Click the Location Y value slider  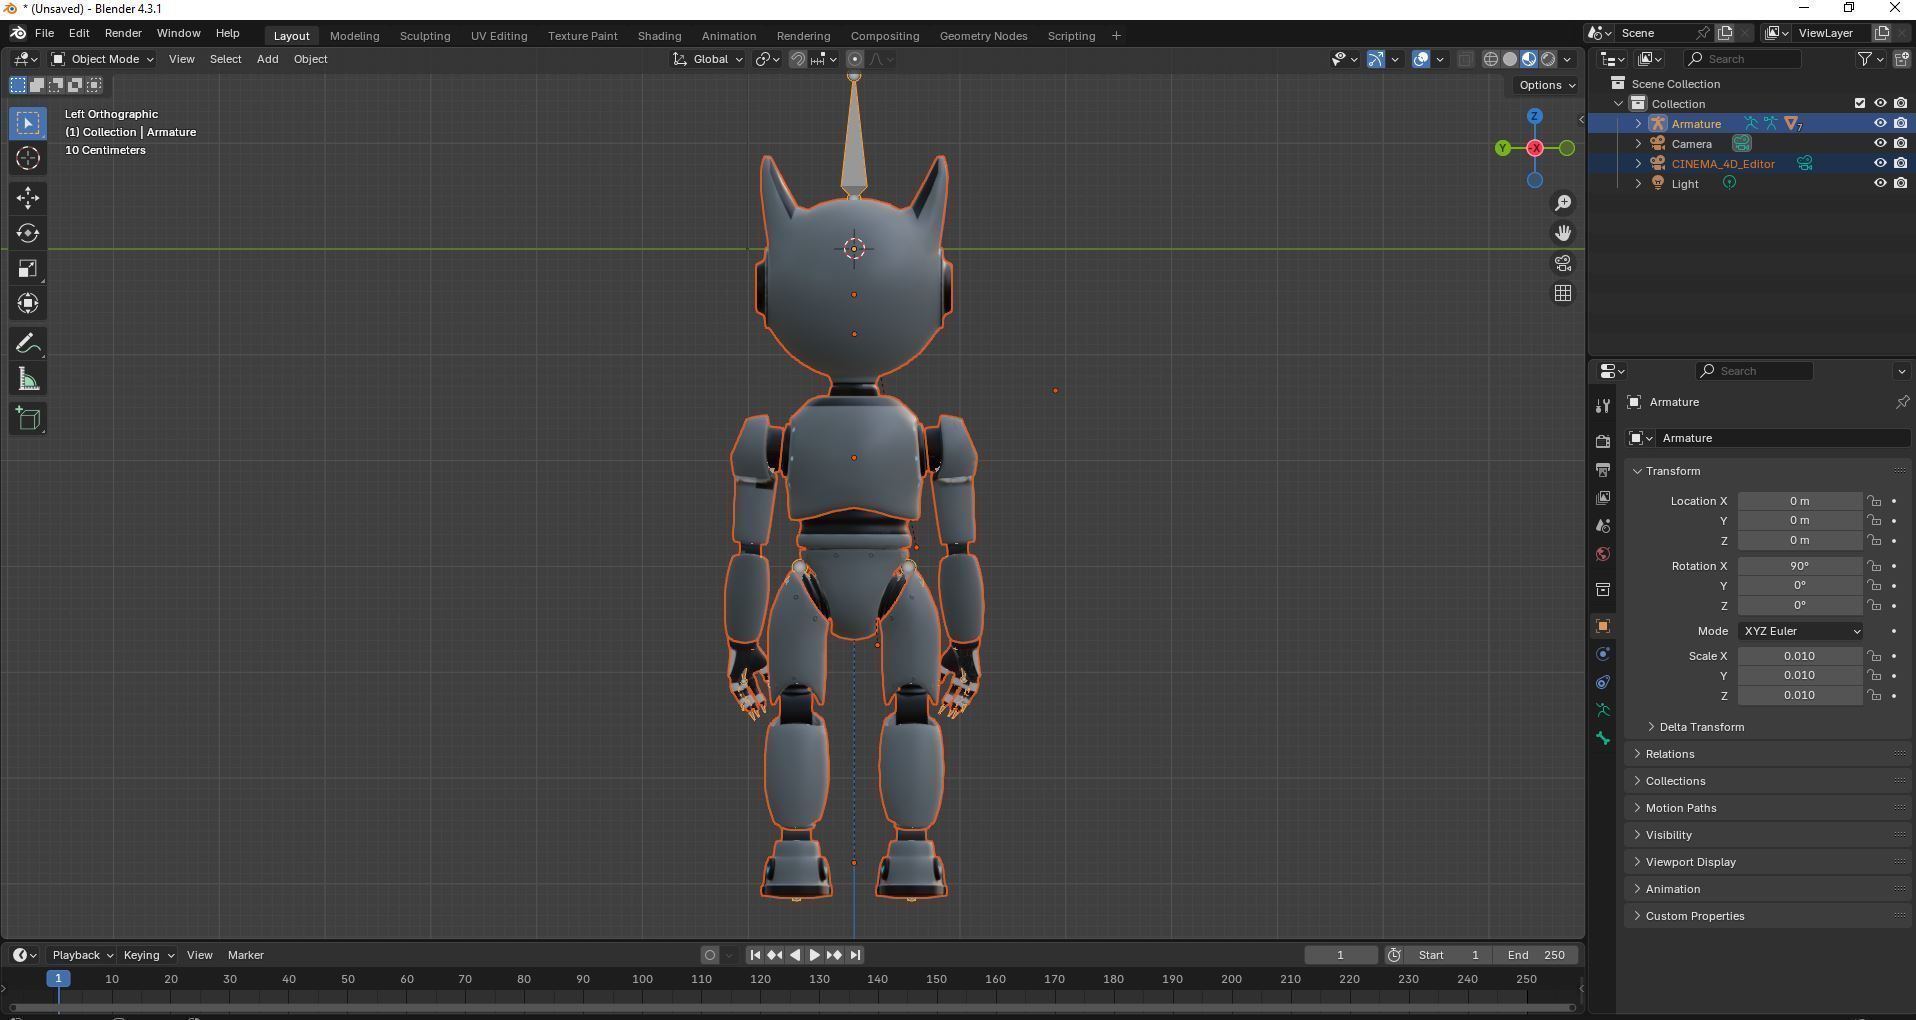point(1799,520)
